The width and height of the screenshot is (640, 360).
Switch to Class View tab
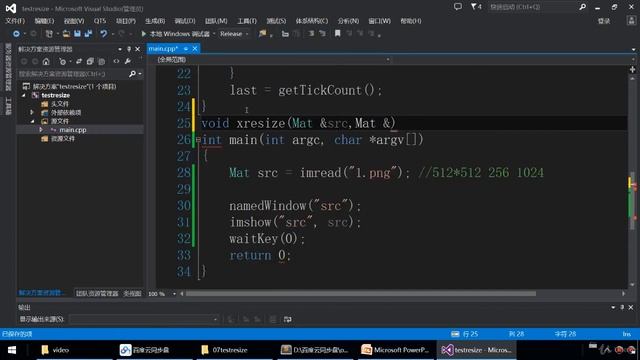tap(132, 293)
